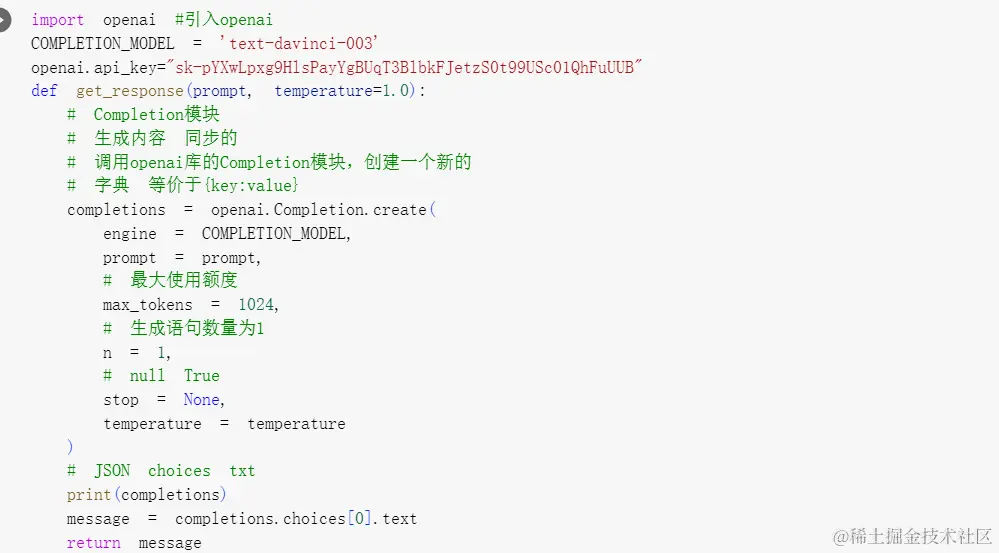999x553 pixels.
Task: Click the '# 最大使用额度' comment
Action: 170,280
